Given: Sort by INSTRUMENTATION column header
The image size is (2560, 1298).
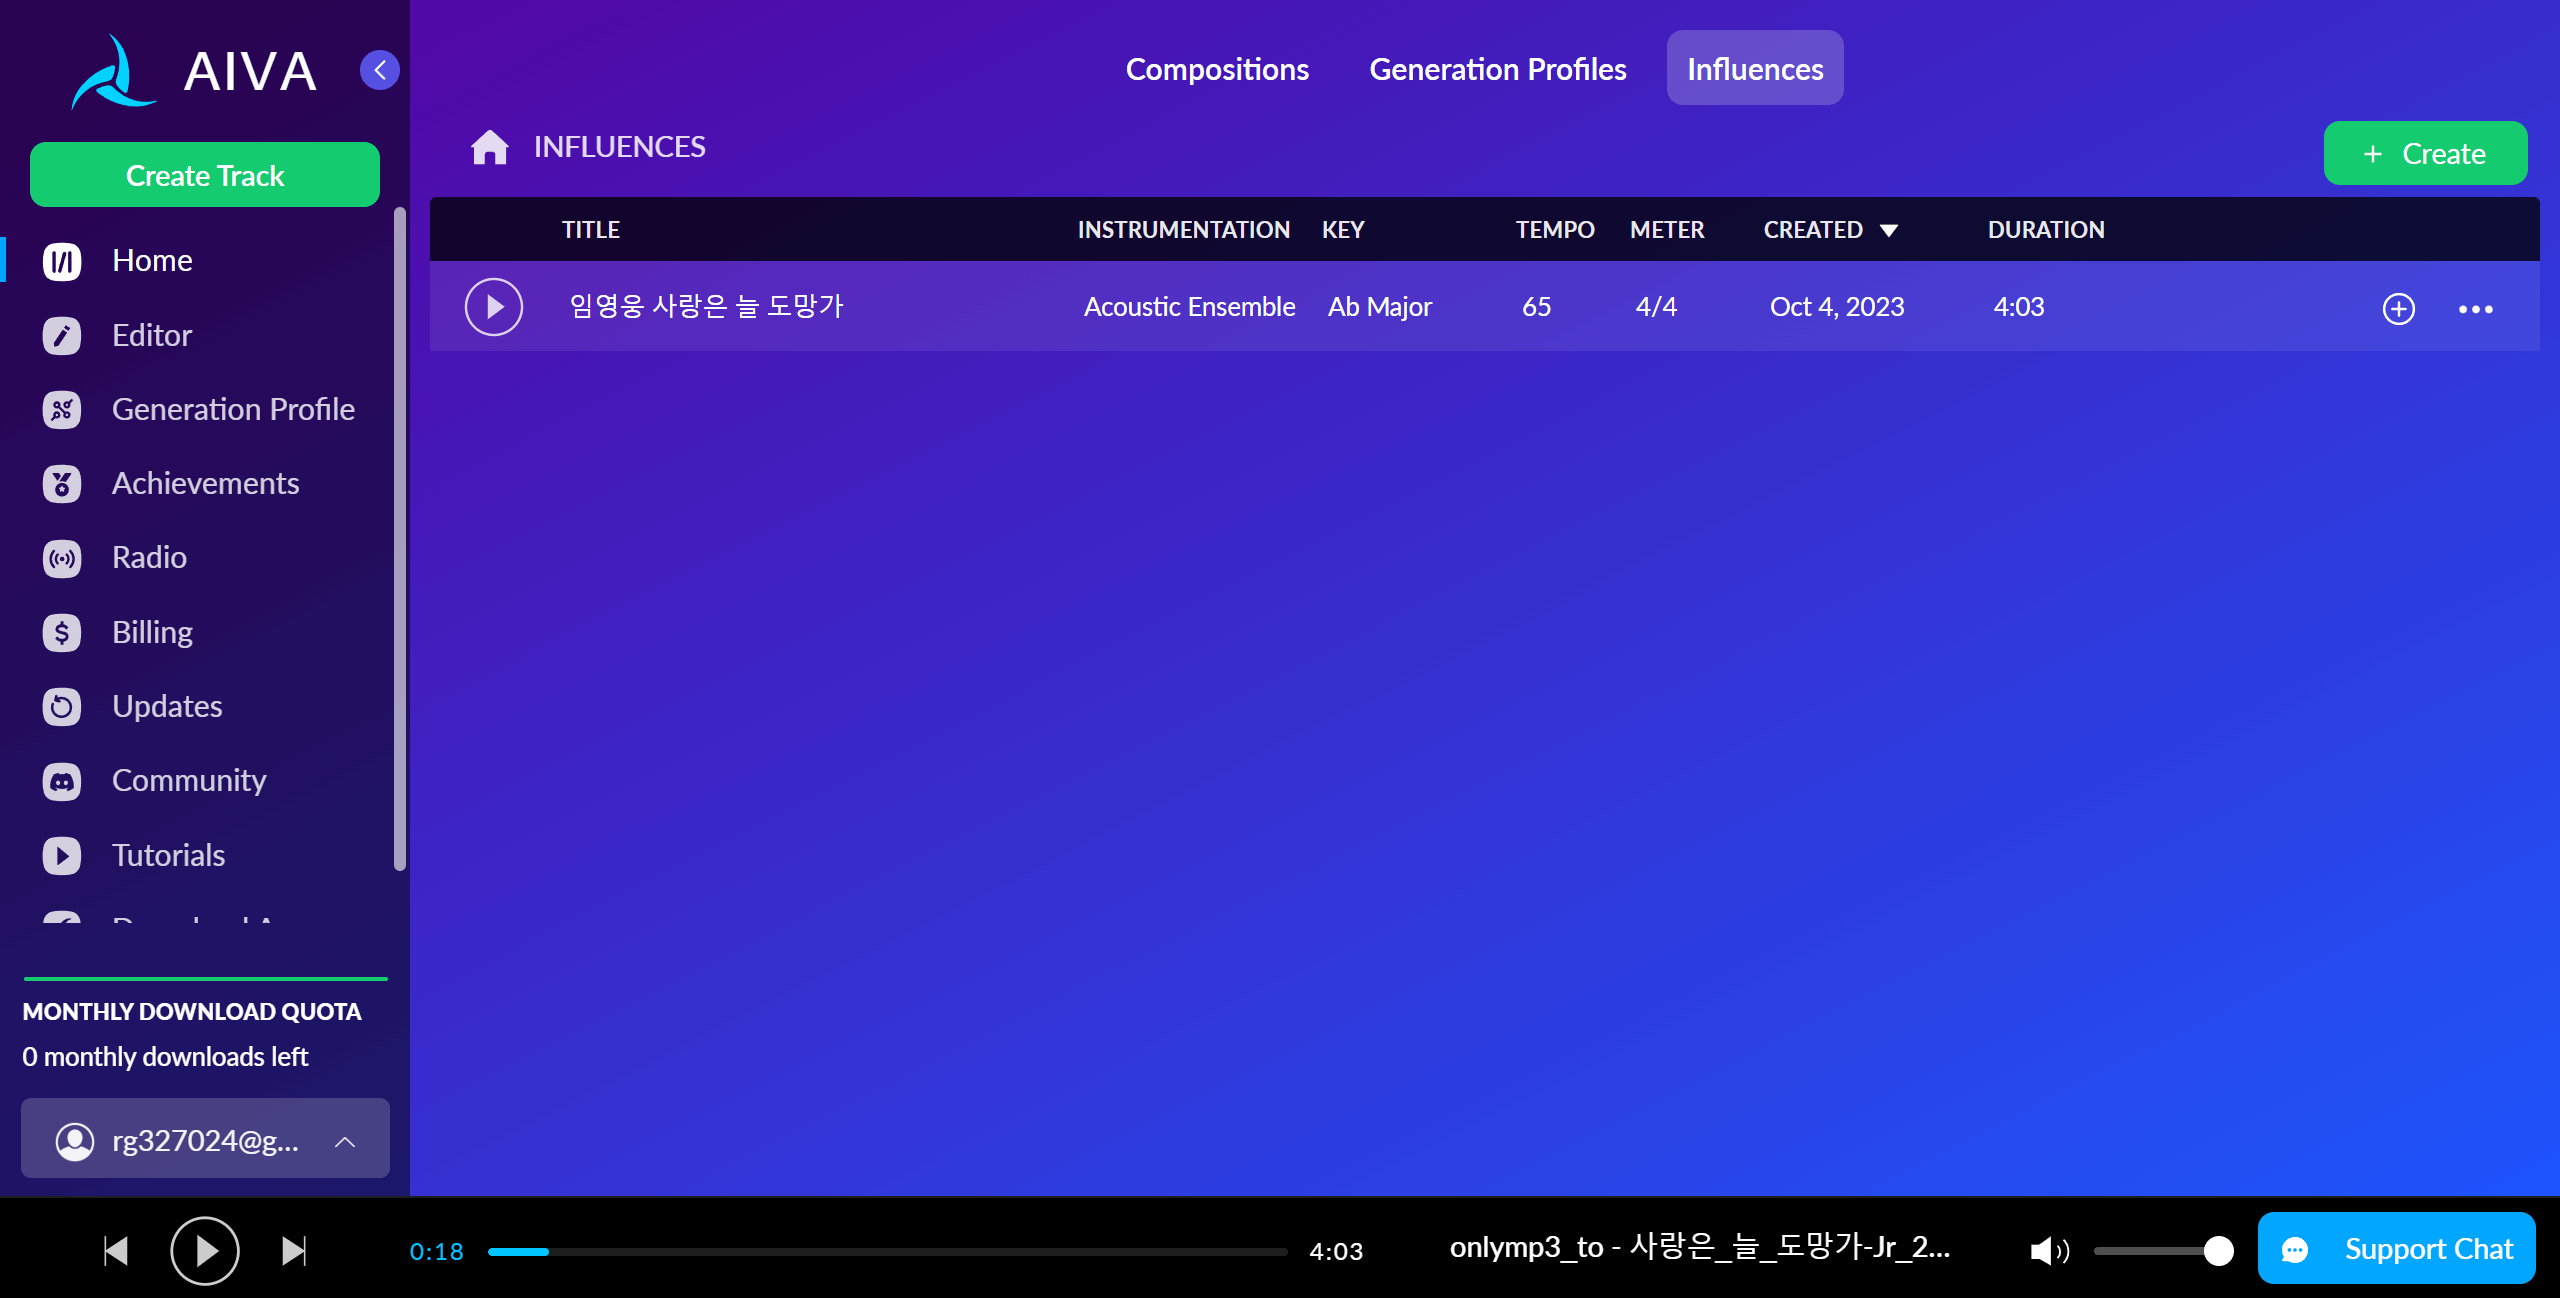Looking at the screenshot, I should pyautogui.click(x=1183, y=230).
